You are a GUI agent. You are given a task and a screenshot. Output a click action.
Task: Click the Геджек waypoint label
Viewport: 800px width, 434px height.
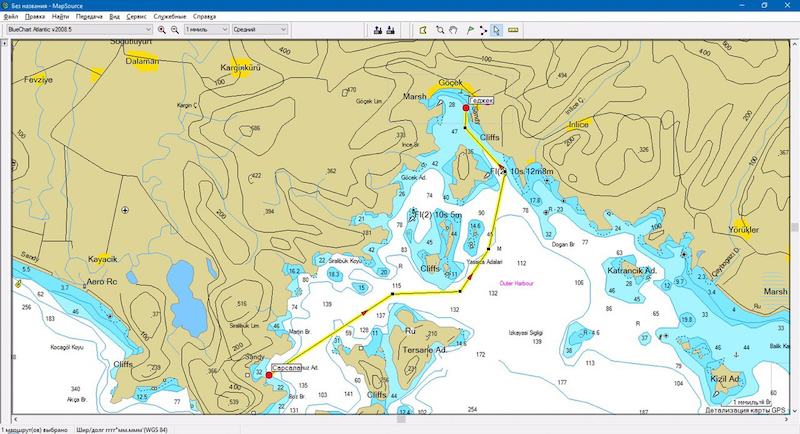click(x=481, y=100)
